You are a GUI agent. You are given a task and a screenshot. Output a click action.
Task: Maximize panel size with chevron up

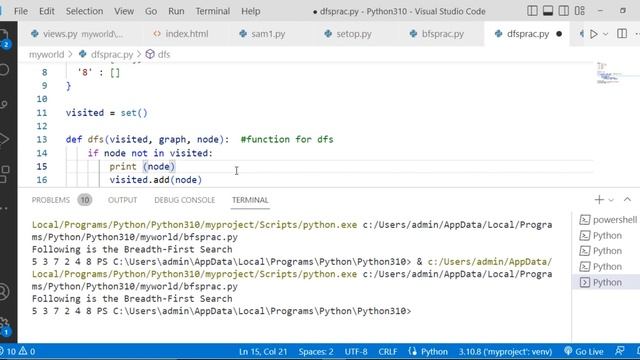(x=627, y=200)
